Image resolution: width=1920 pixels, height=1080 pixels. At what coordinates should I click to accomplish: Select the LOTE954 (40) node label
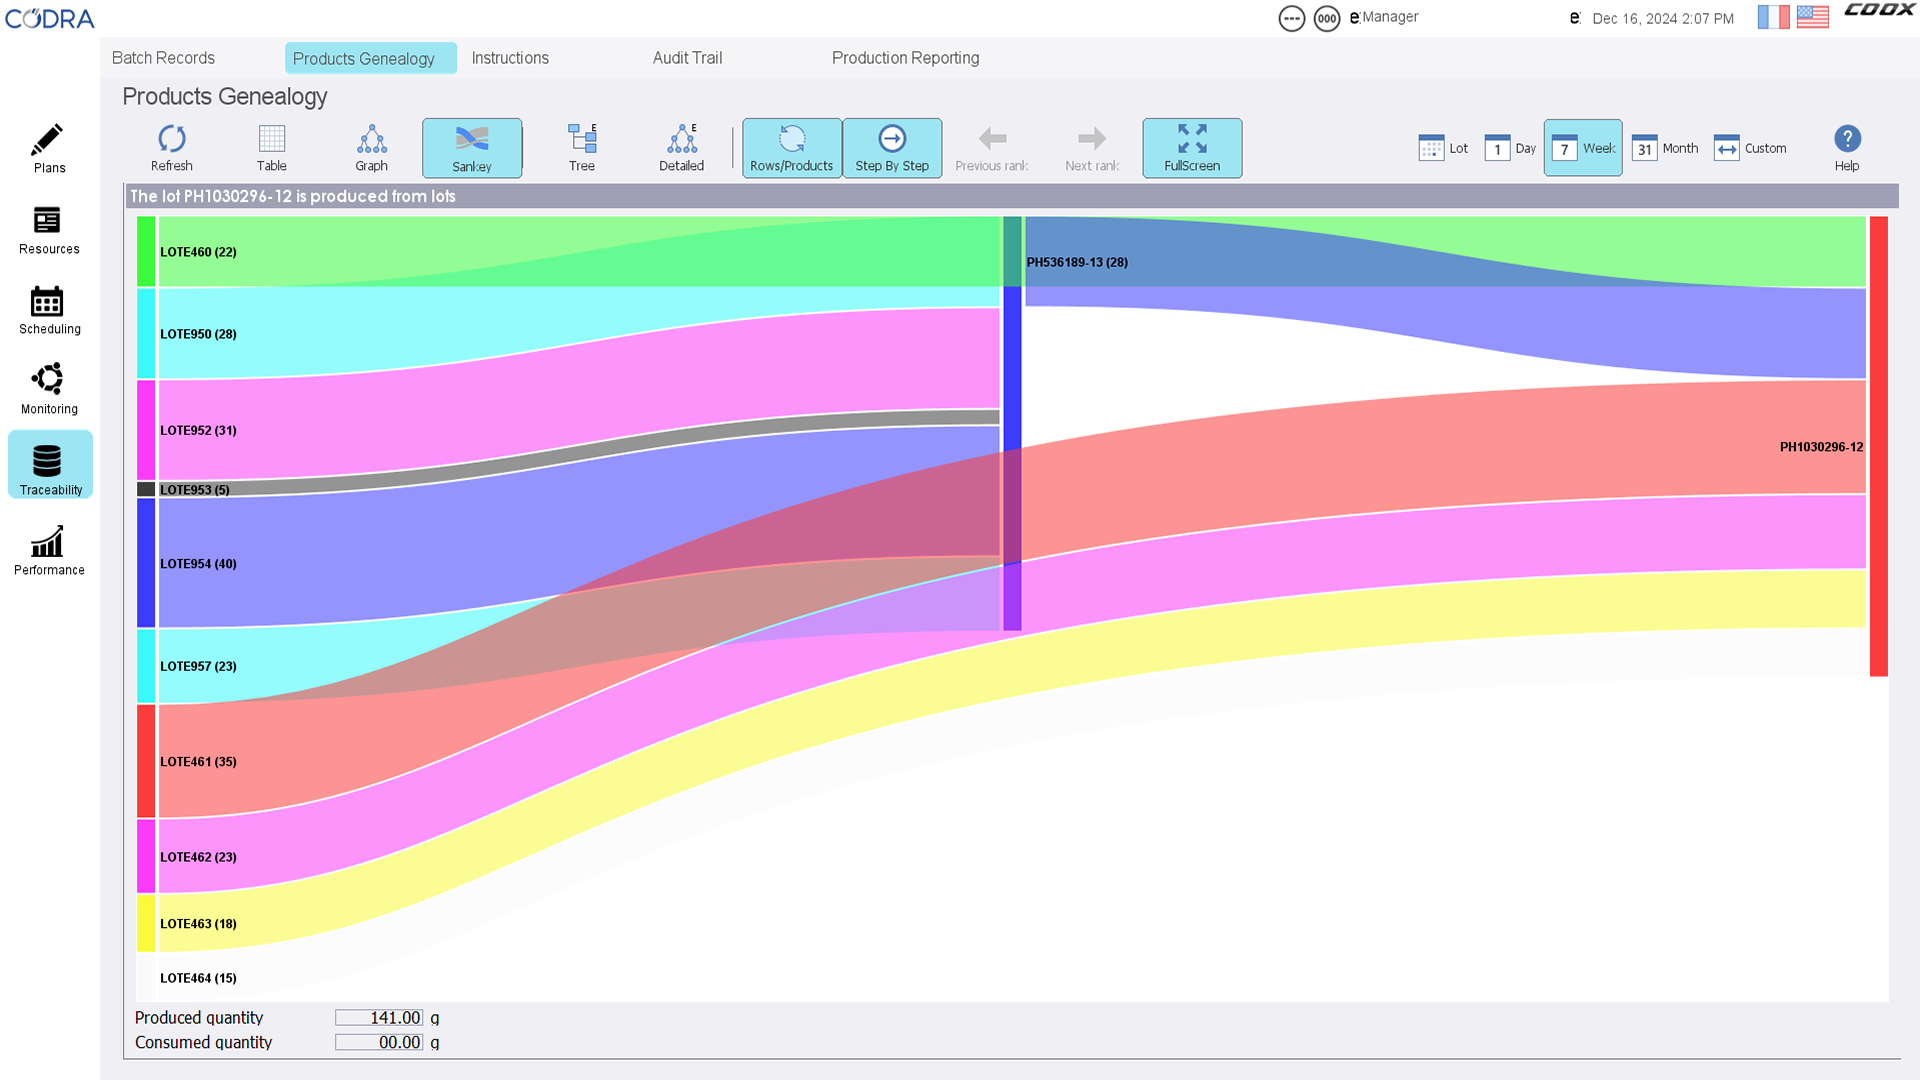[198, 564]
